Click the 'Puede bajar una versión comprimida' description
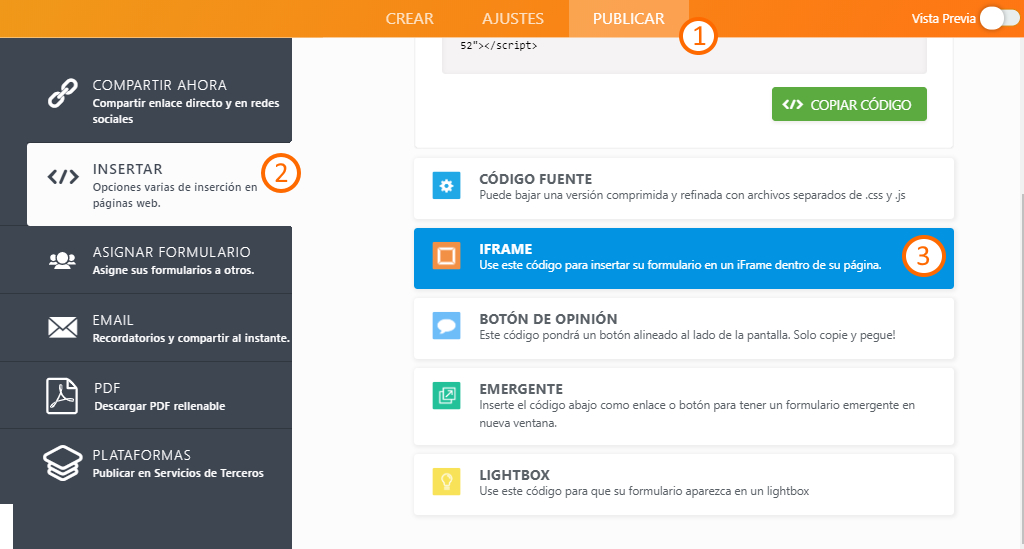The image size is (1024, 549). [692, 195]
